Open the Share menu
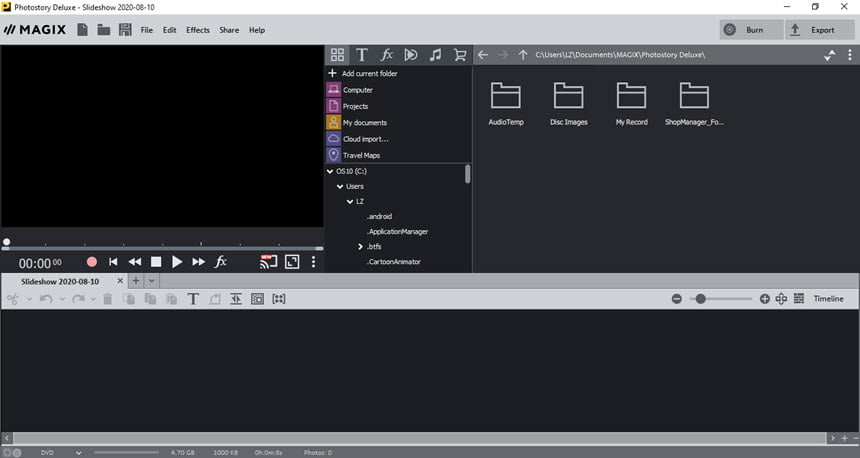Image resolution: width=860 pixels, height=458 pixels. coord(229,30)
